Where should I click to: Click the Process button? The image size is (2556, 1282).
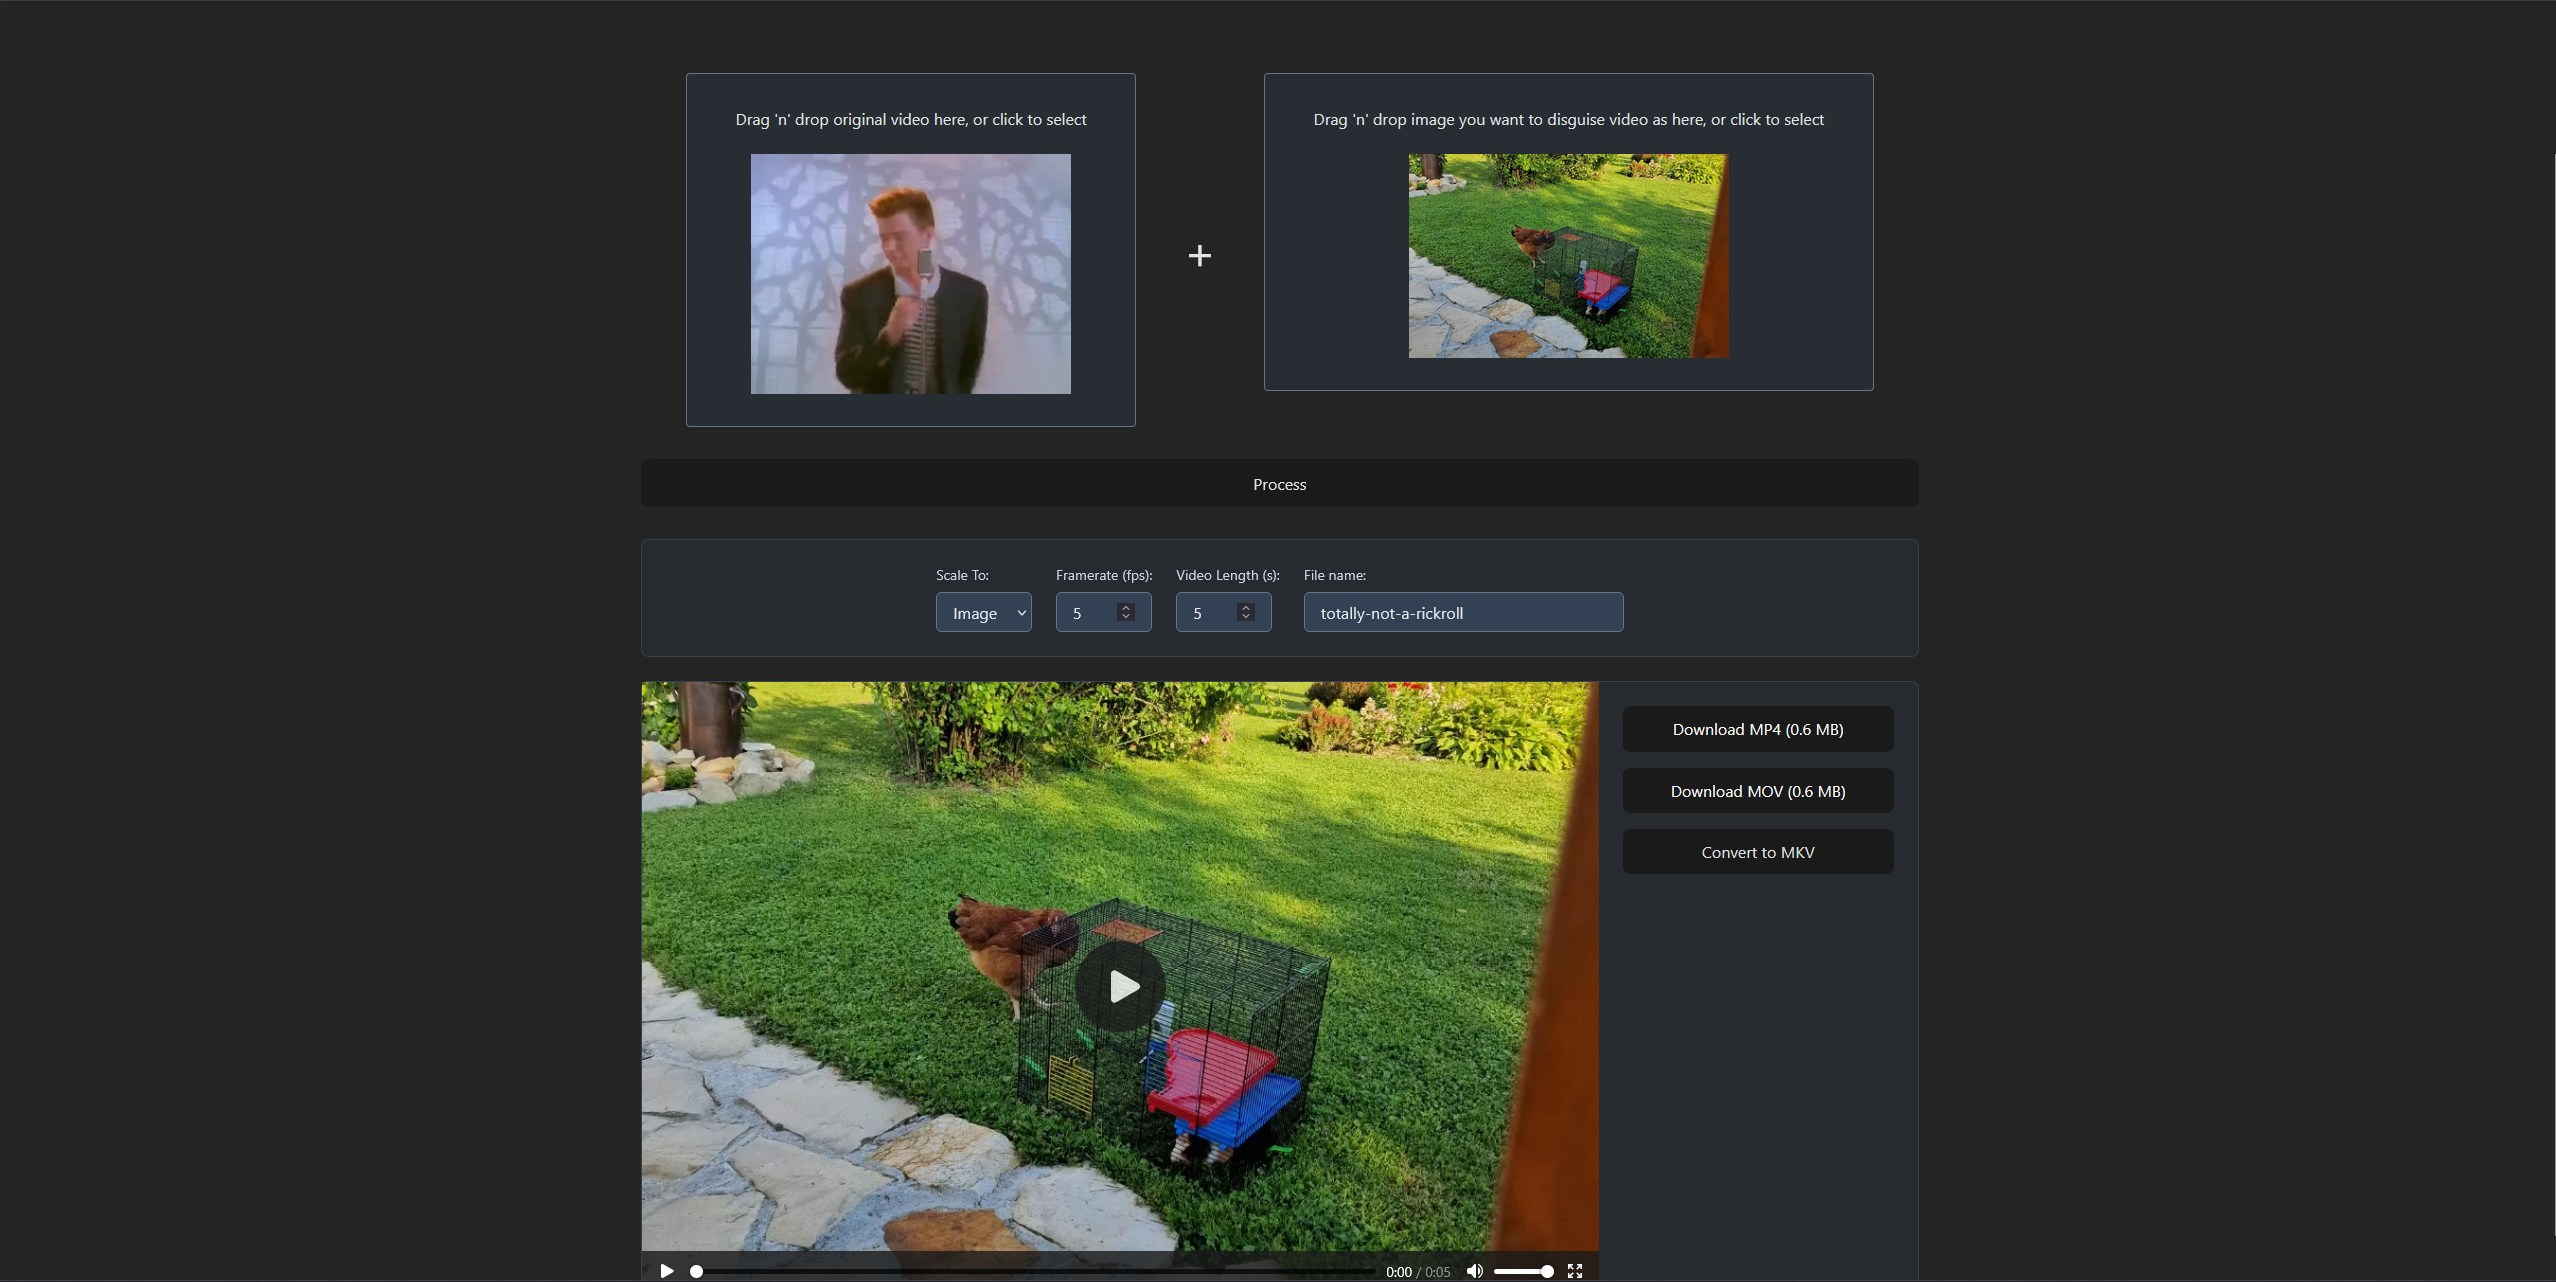1279,484
